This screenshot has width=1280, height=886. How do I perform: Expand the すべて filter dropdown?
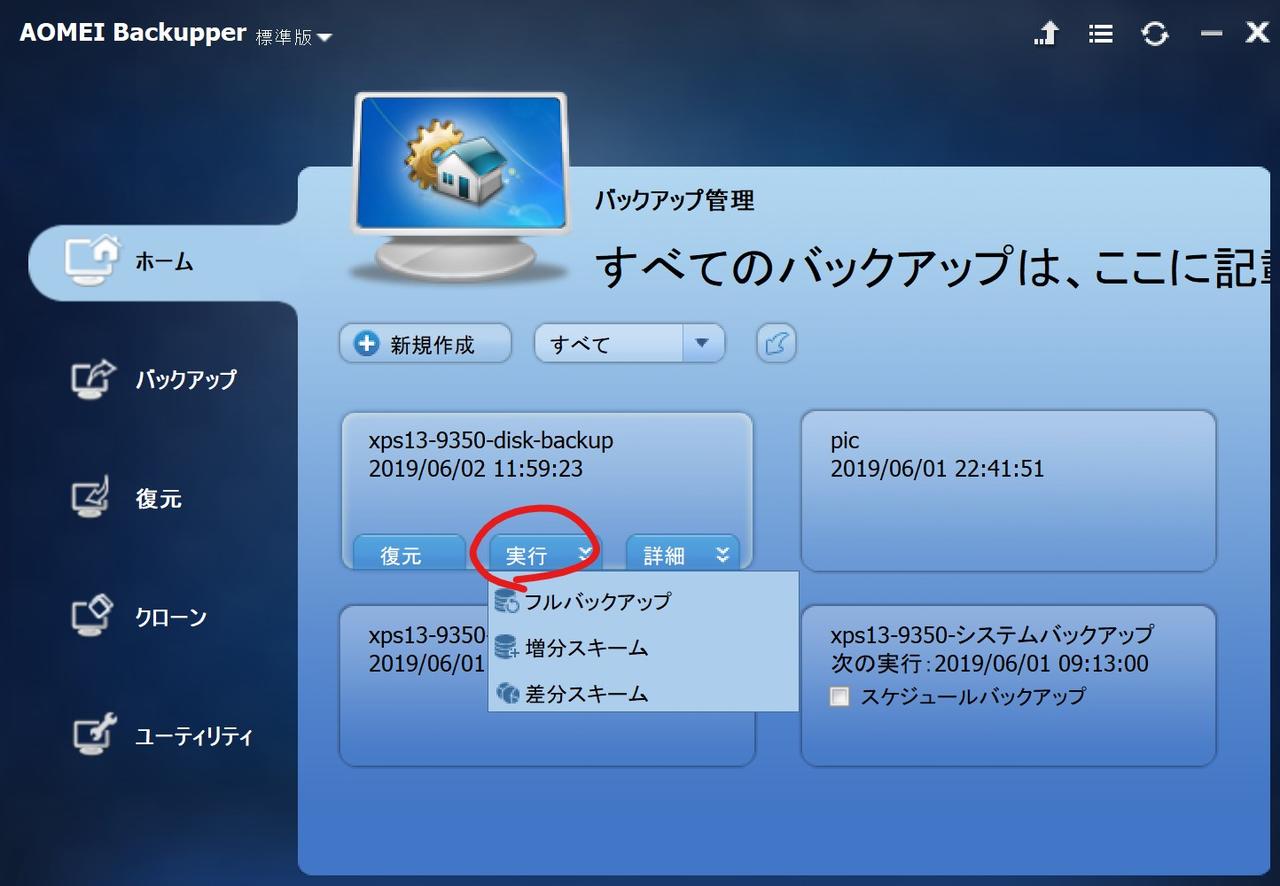703,344
